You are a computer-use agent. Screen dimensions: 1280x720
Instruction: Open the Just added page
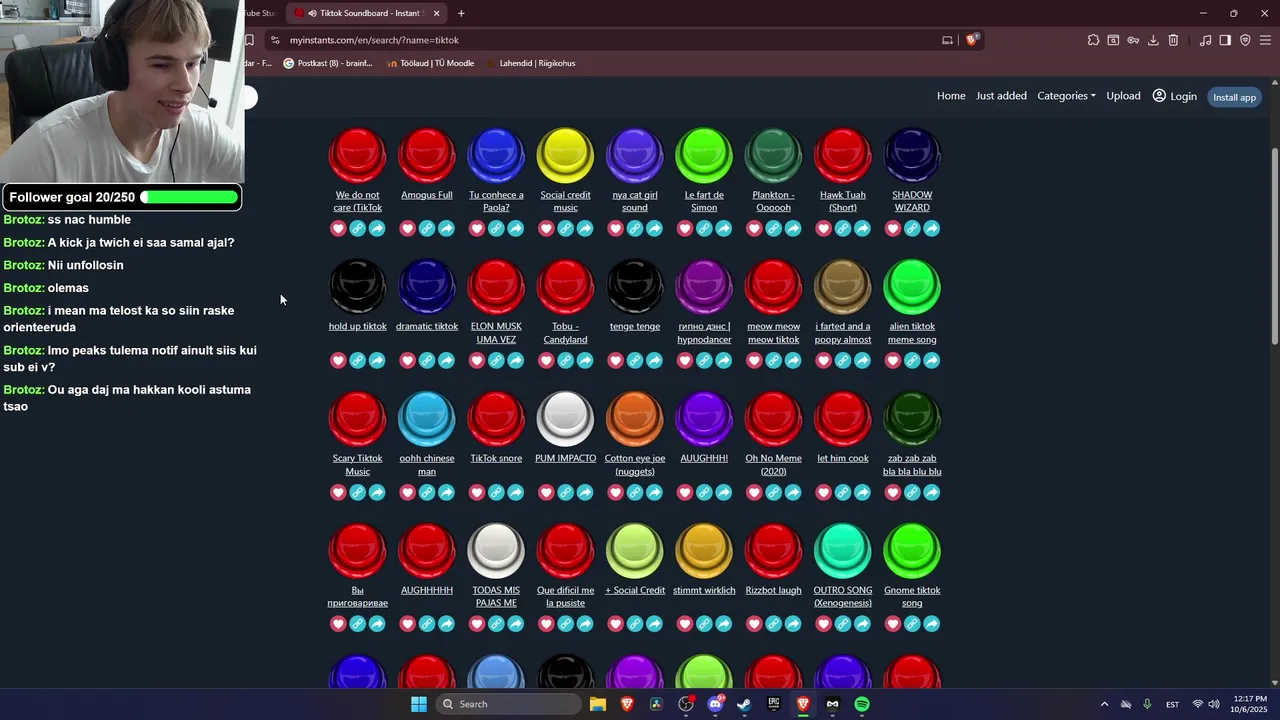[x=1001, y=96]
